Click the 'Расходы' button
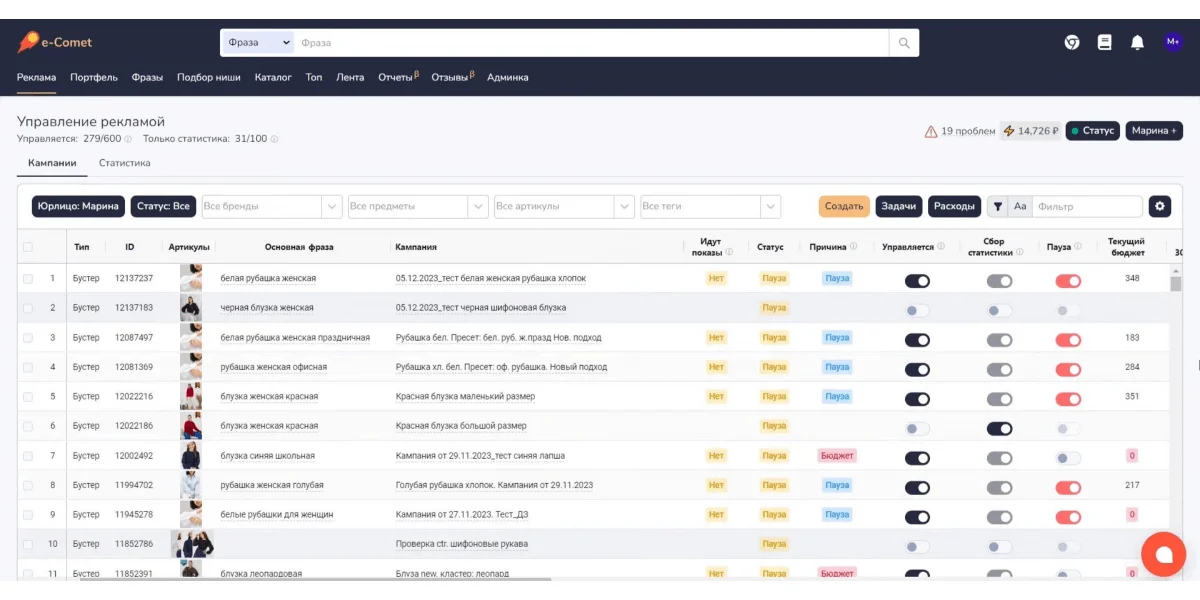The width and height of the screenshot is (1200, 600). pyautogui.click(x=954, y=206)
